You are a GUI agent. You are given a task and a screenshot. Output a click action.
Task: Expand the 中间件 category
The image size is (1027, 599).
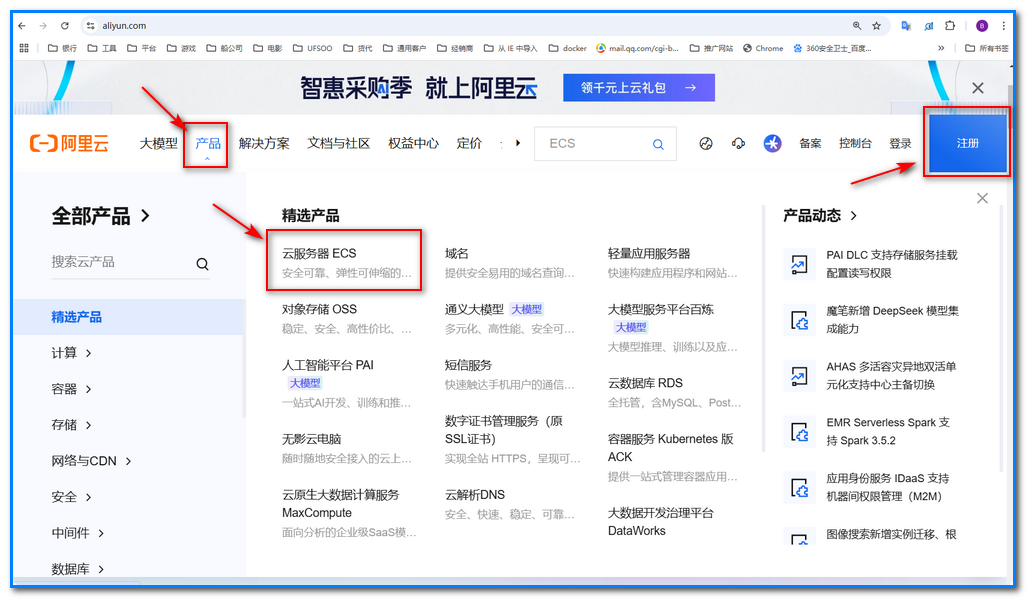[78, 533]
